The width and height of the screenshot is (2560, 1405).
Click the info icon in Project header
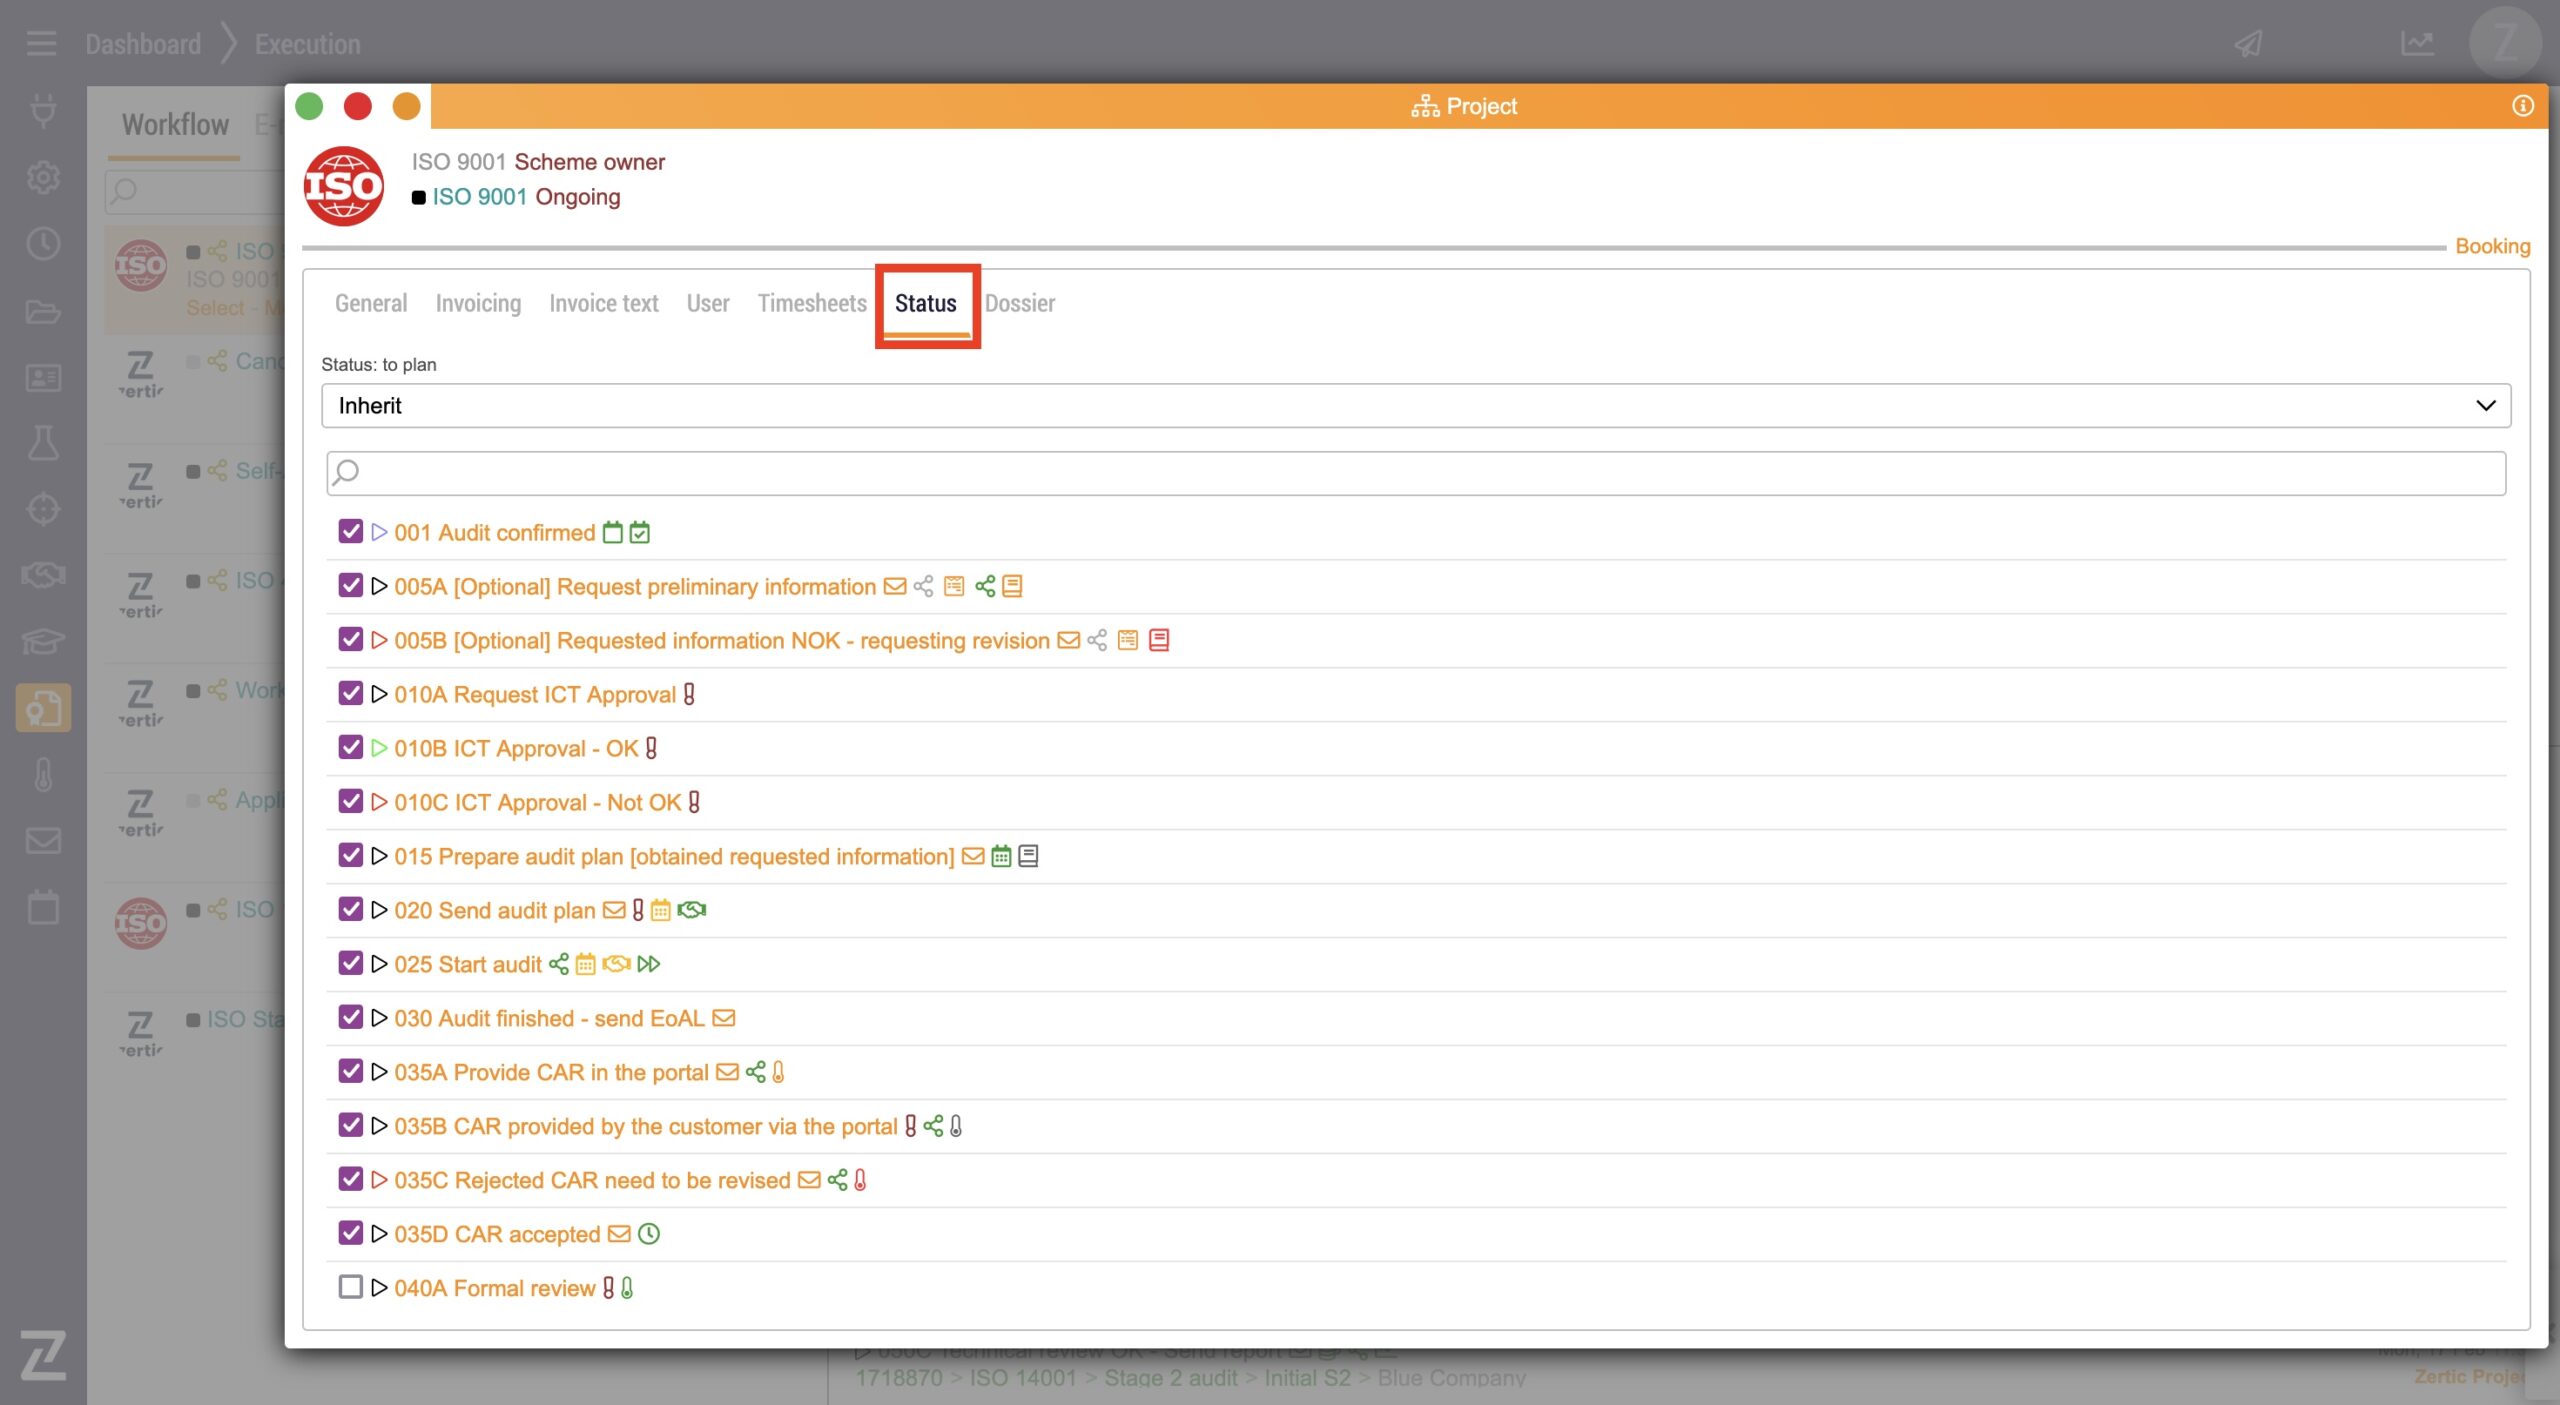[2522, 106]
